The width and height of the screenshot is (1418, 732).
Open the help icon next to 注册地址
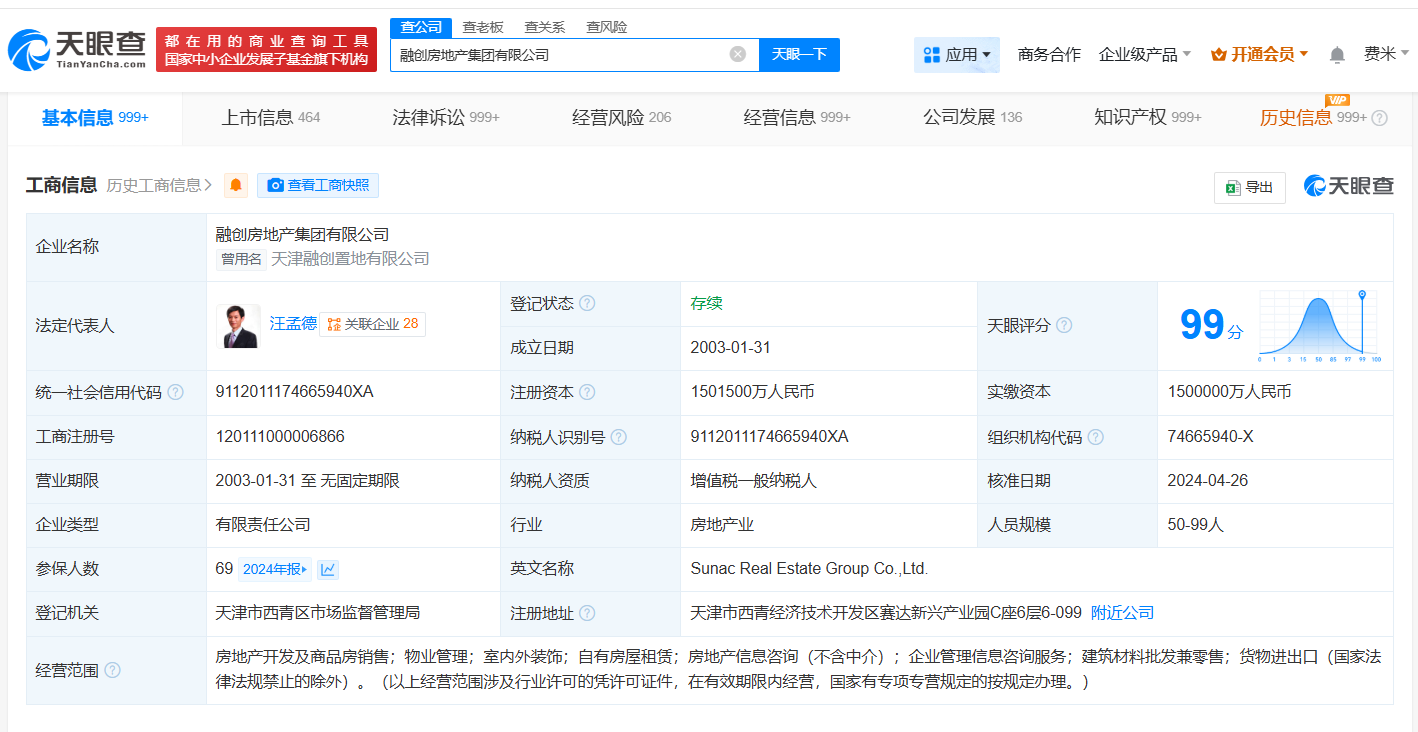pyautogui.click(x=587, y=613)
